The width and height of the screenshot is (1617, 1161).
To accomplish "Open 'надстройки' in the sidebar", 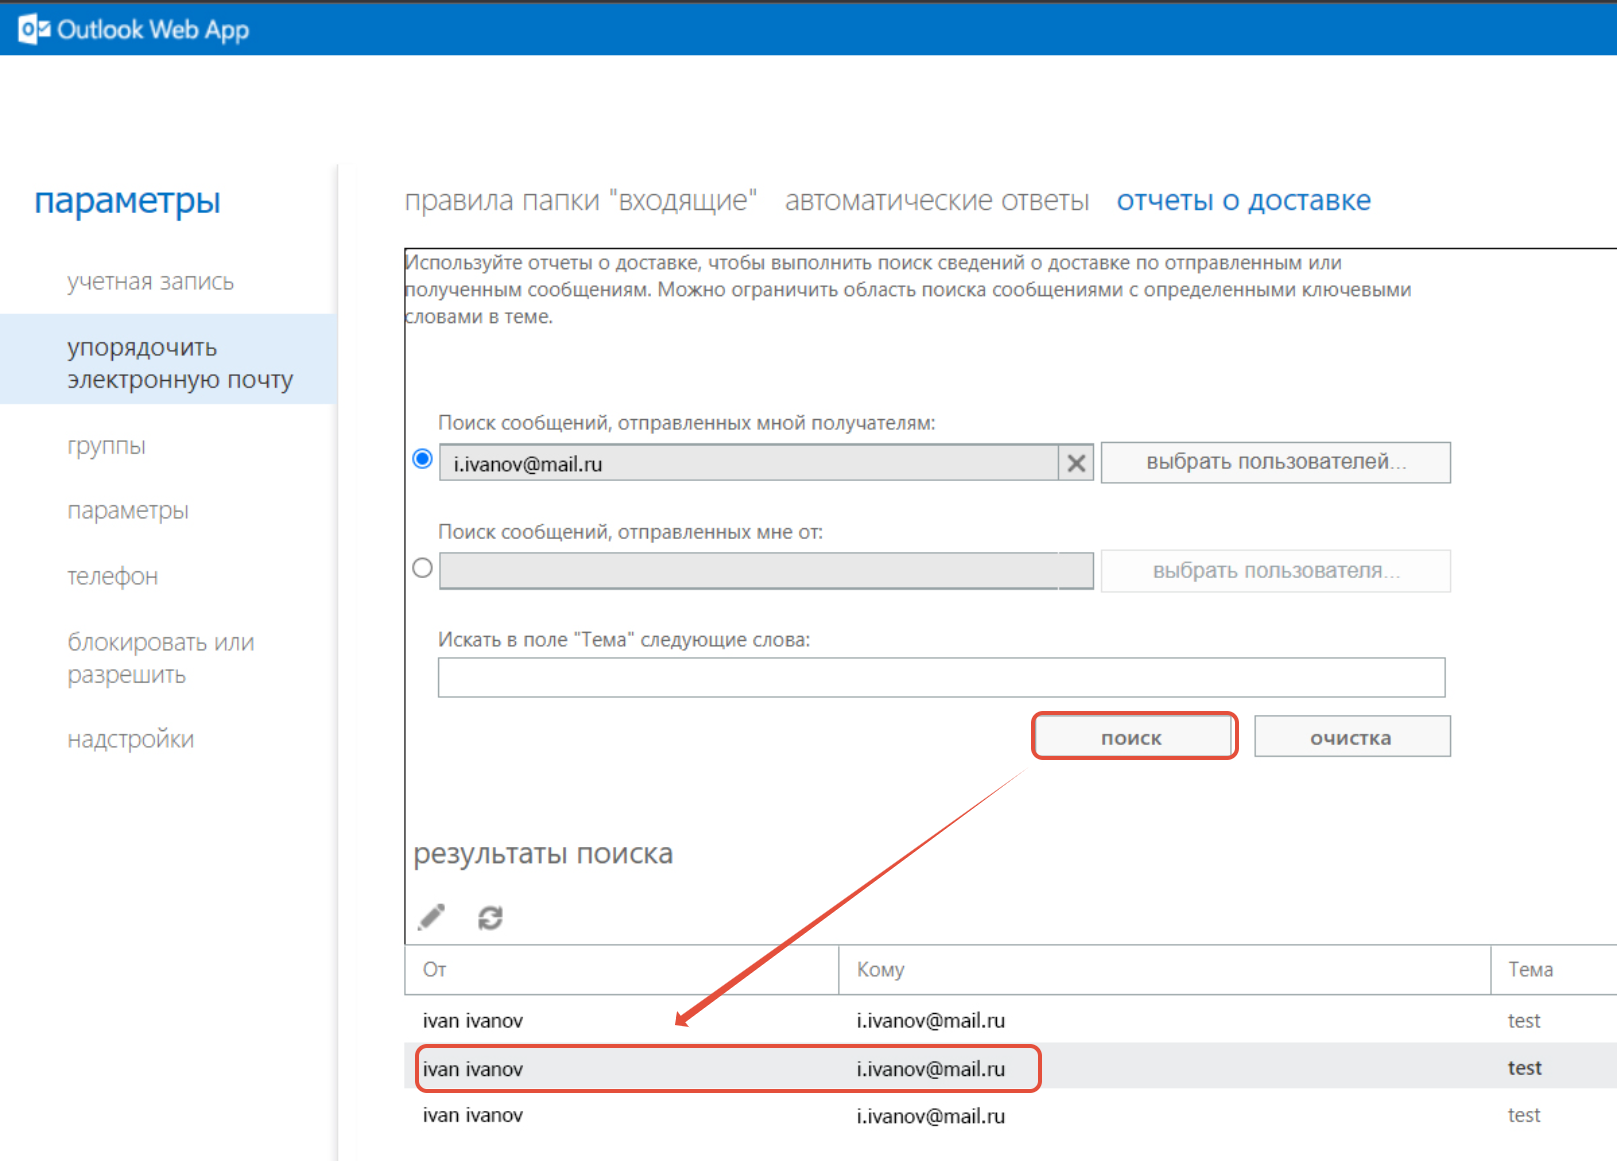I will pos(130,740).
